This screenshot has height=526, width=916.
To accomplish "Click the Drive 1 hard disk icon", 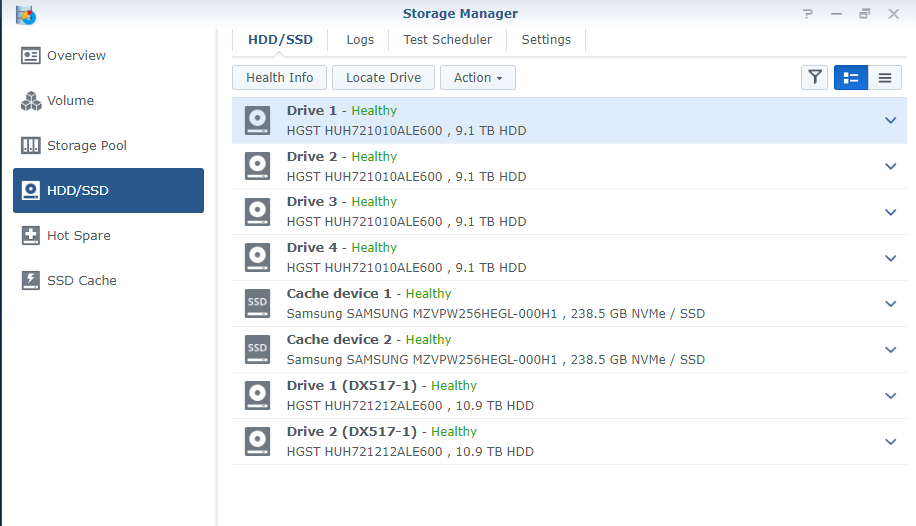I will (257, 120).
